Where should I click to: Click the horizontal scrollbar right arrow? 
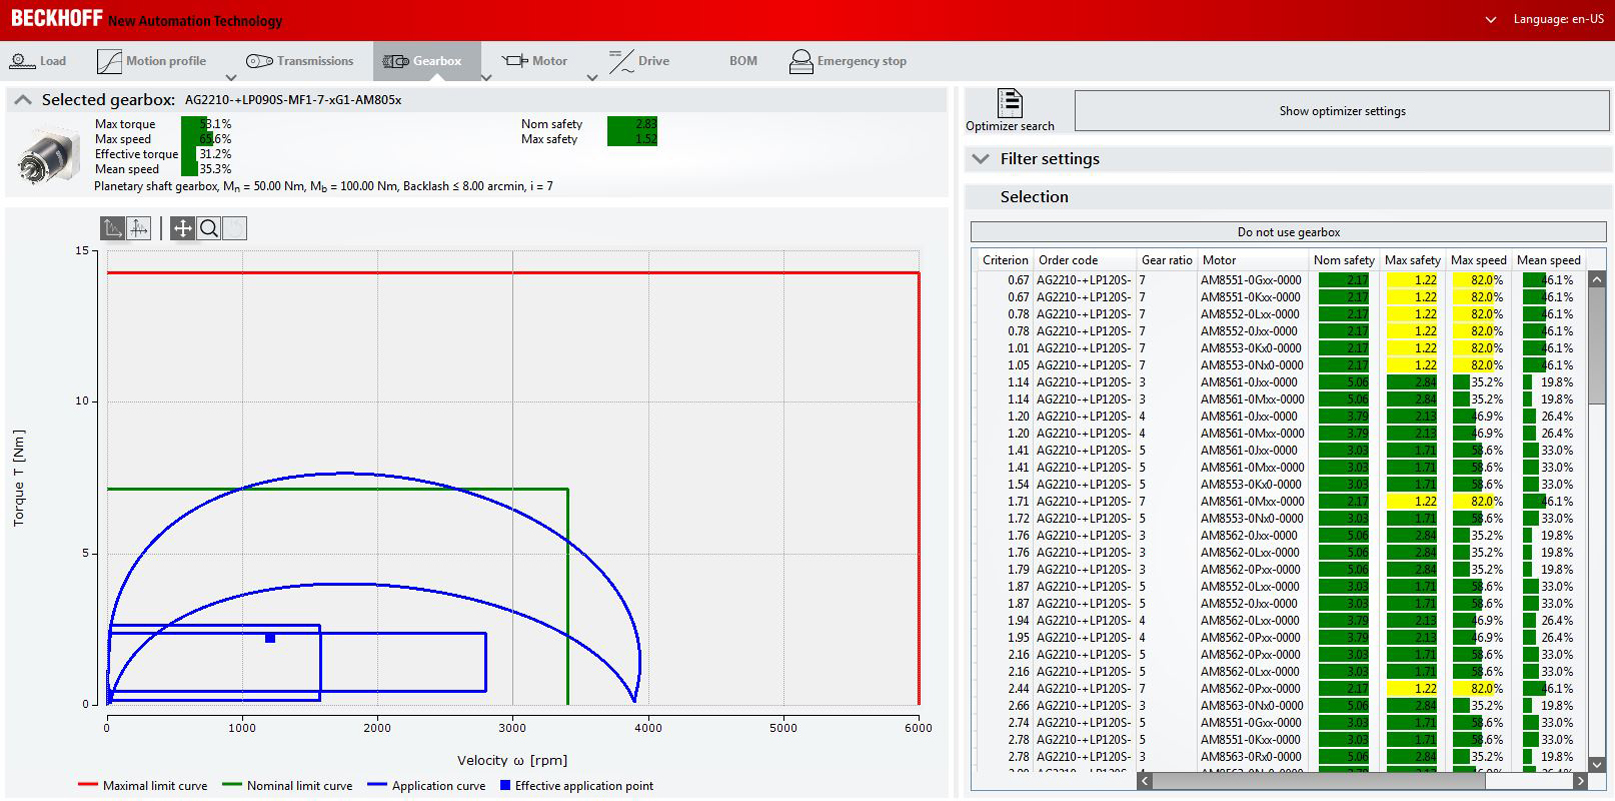pyautogui.click(x=1580, y=781)
